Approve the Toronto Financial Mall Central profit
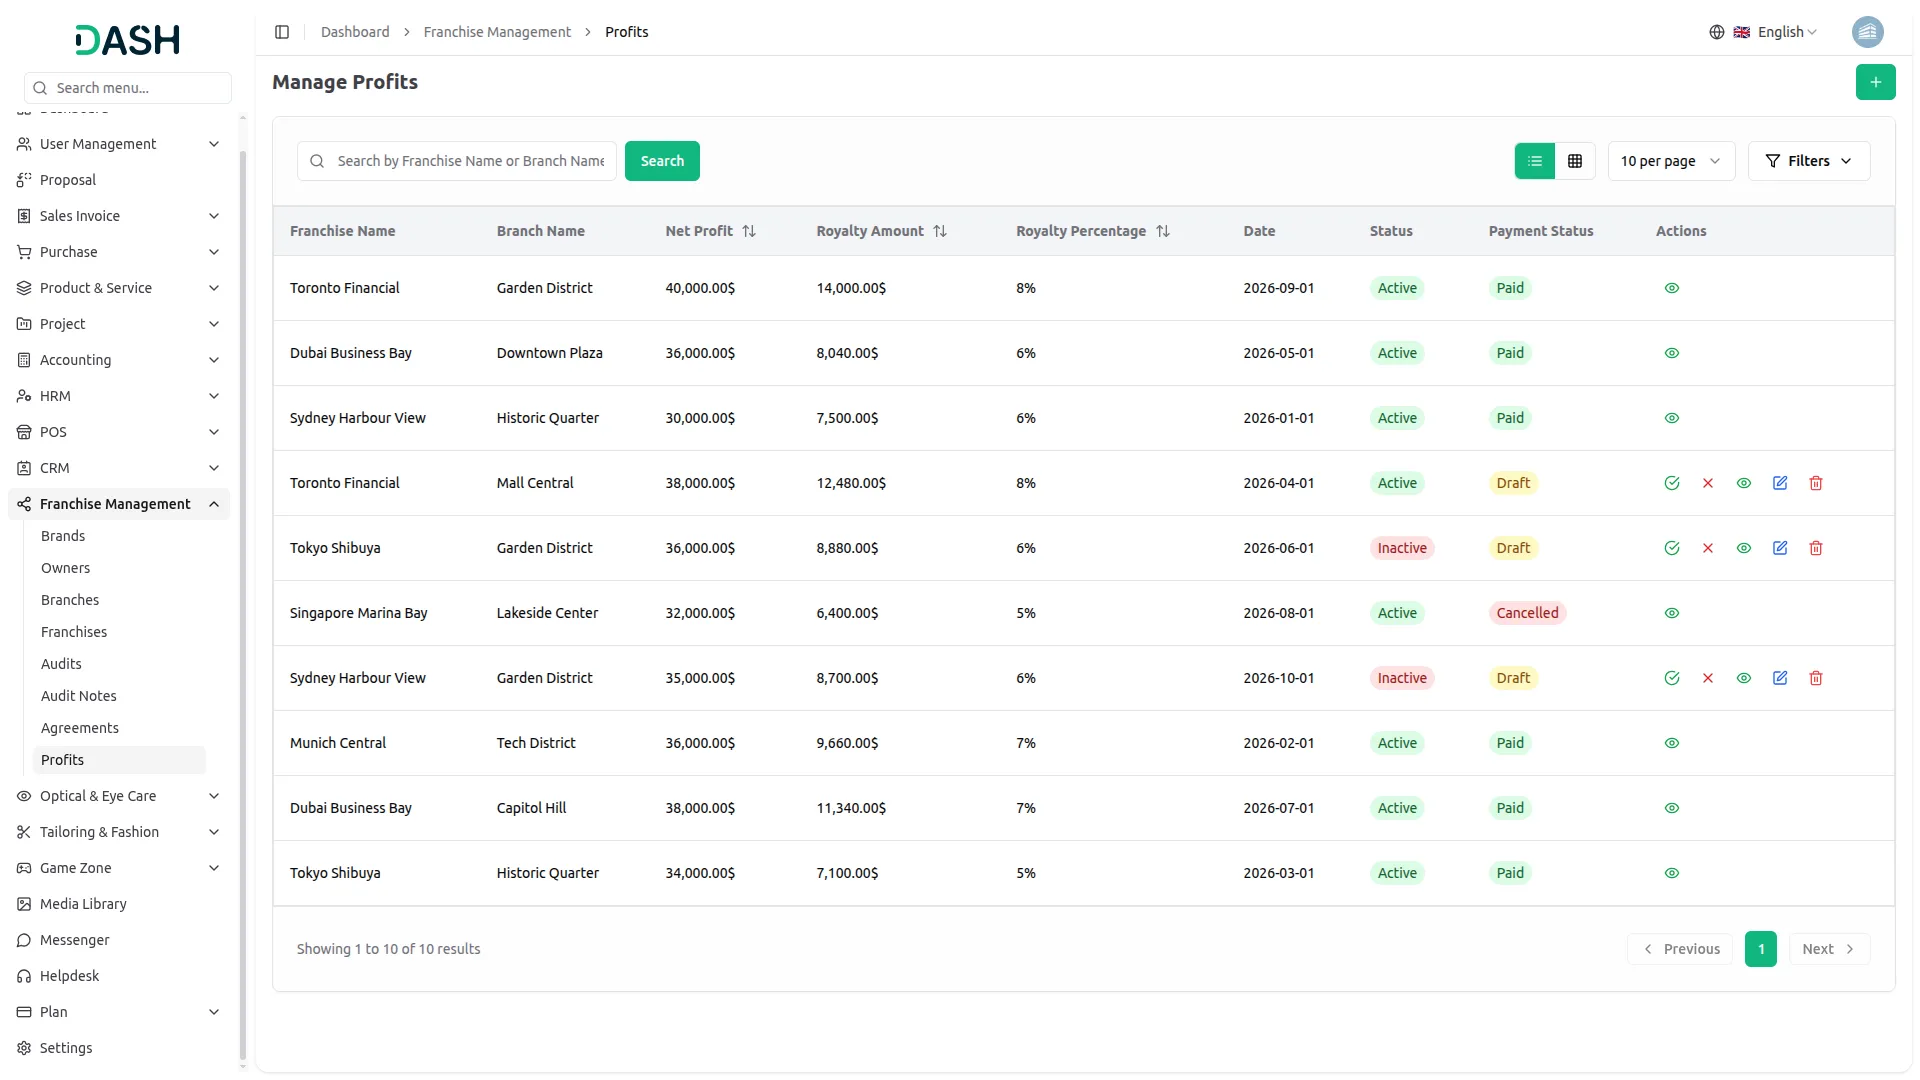 [x=1671, y=483]
